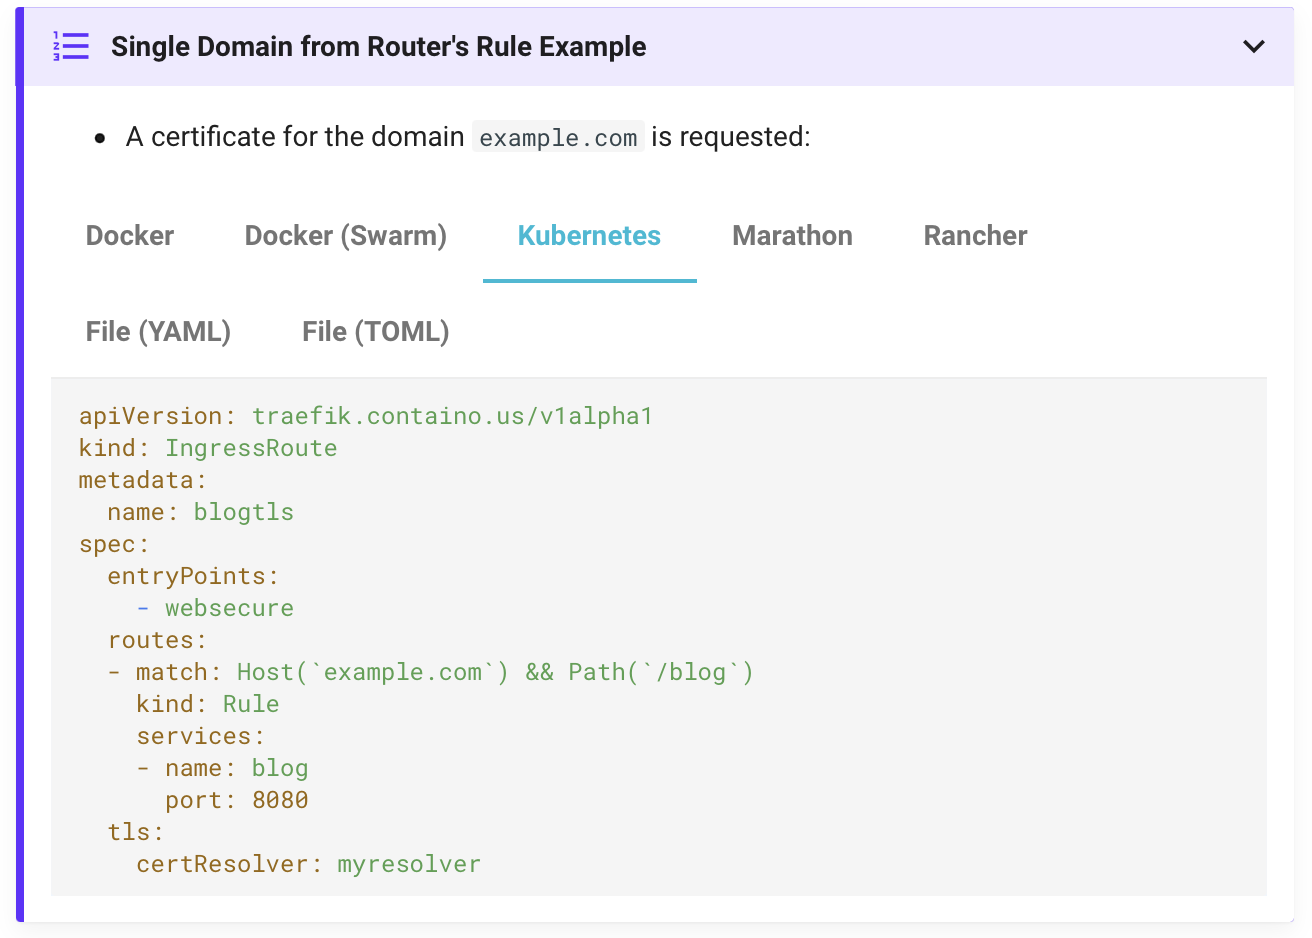
Task: Collapse the example with the chevron arrow
Action: (x=1253, y=47)
